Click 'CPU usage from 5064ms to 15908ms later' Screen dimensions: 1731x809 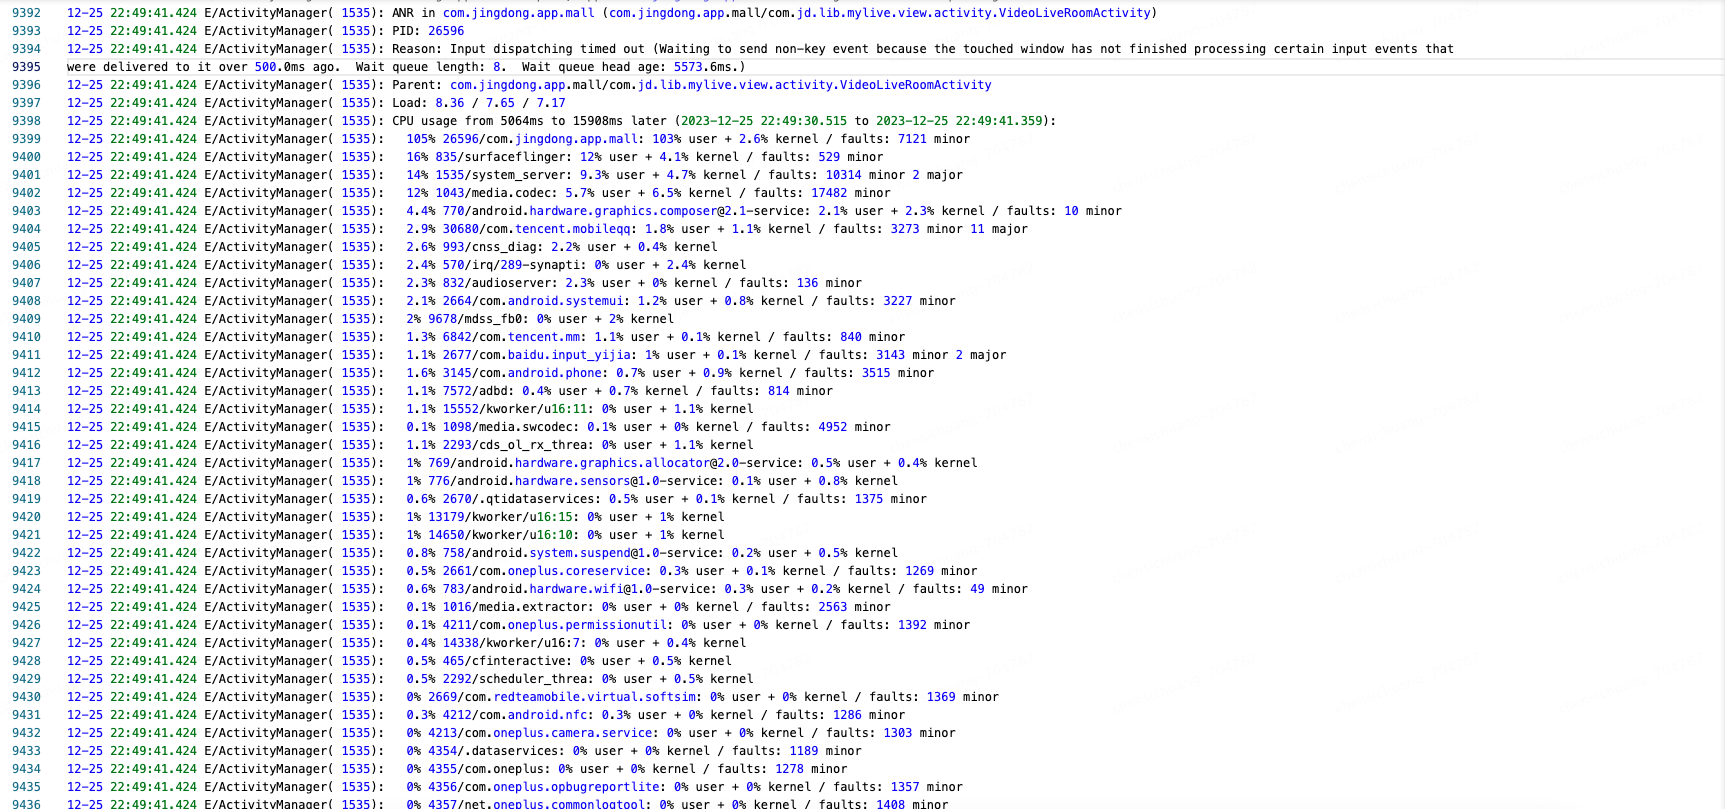point(529,121)
